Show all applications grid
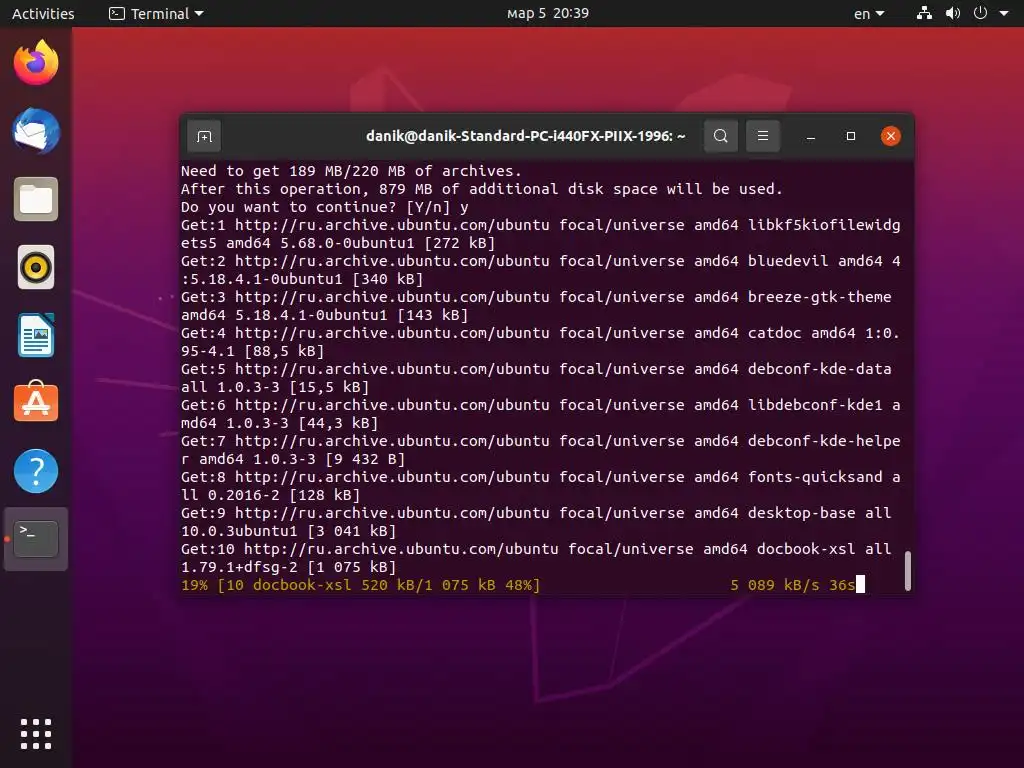 [36, 734]
